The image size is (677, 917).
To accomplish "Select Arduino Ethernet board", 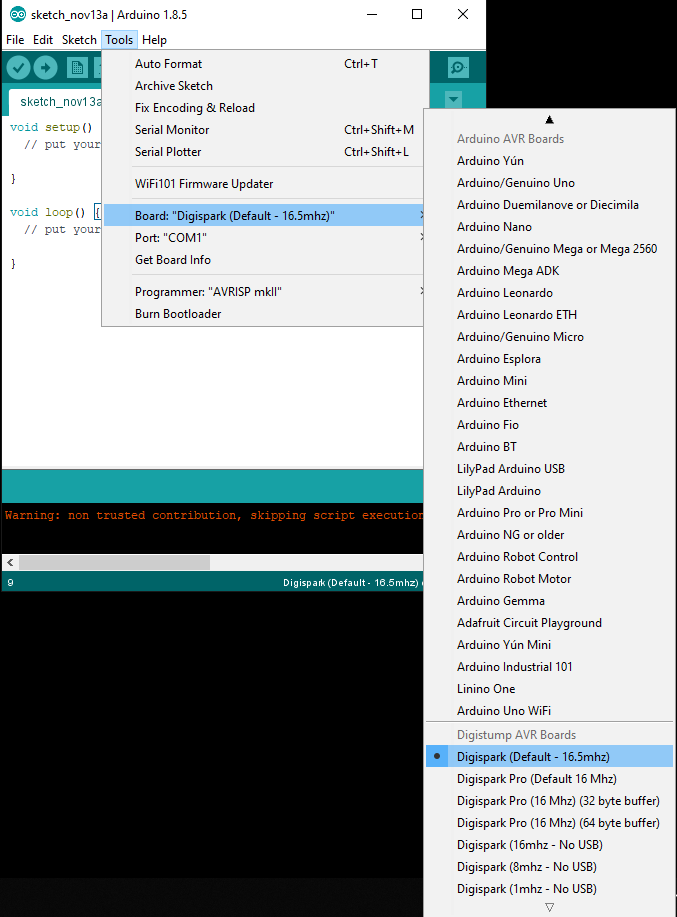I will pos(550,403).
